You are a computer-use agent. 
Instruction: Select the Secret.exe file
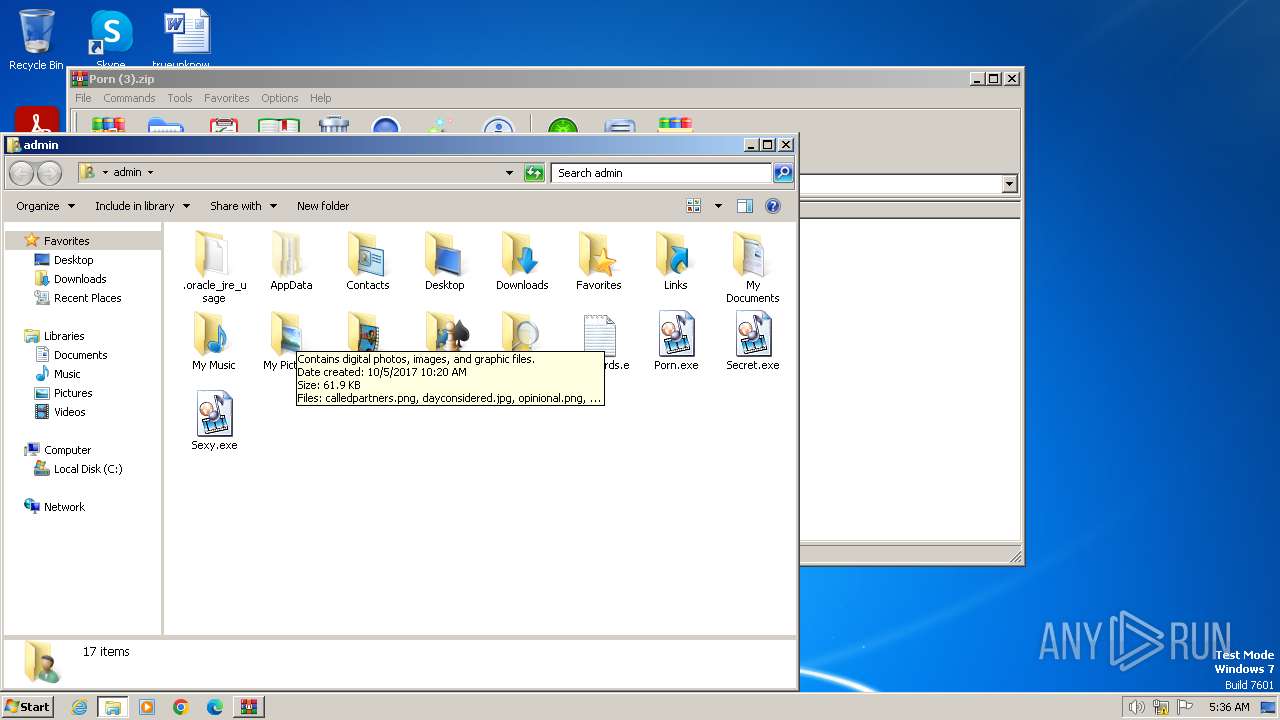coord(752,340)
